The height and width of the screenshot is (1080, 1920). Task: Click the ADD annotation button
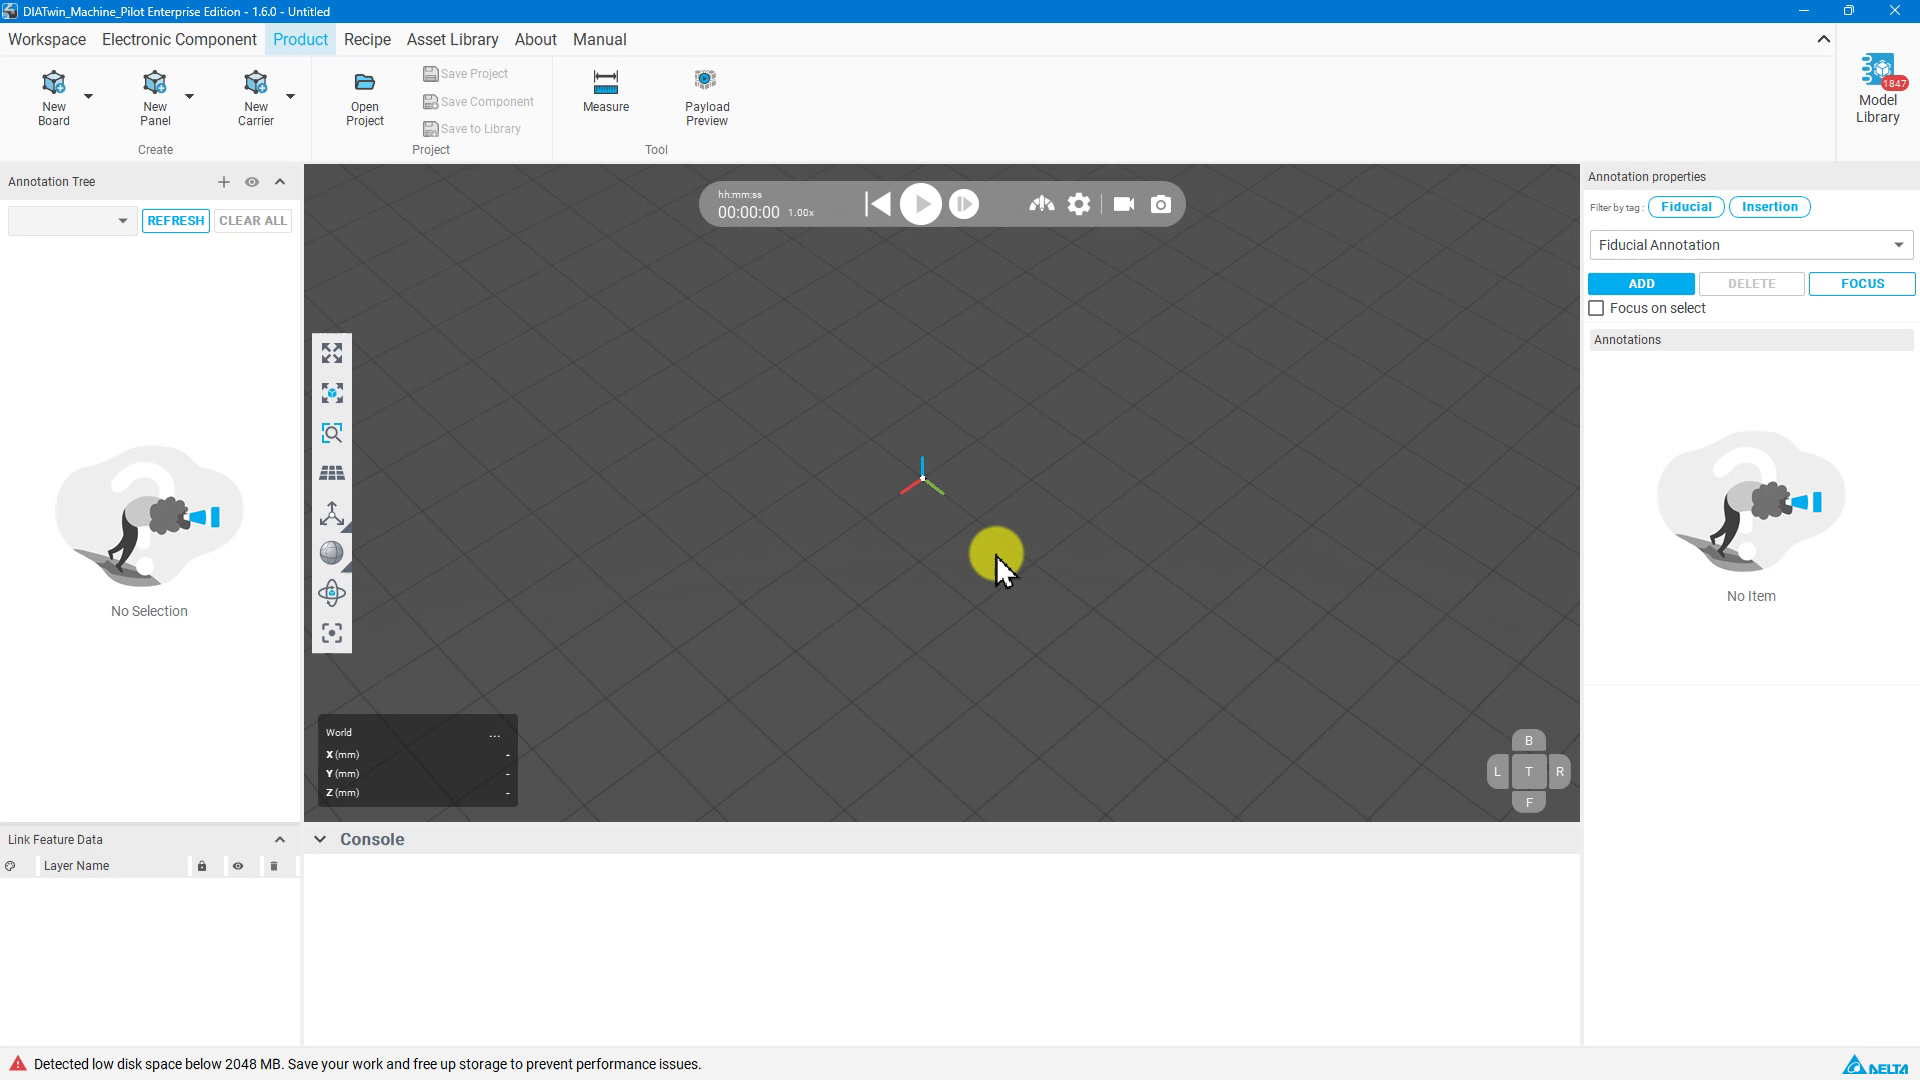point(1641,284)
